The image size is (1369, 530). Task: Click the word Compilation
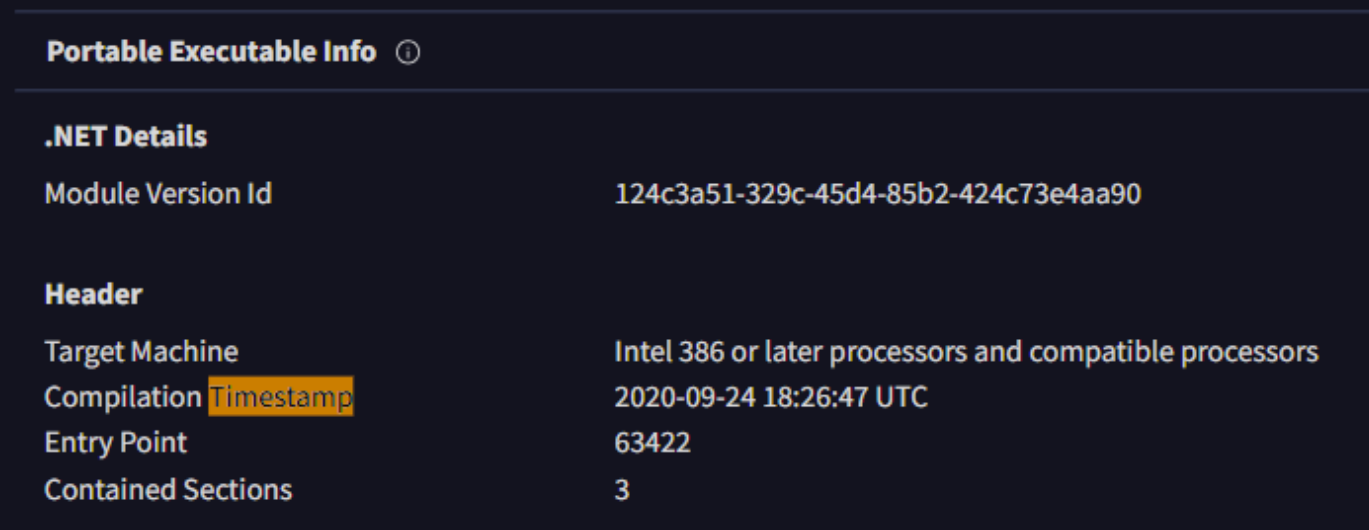123,398
